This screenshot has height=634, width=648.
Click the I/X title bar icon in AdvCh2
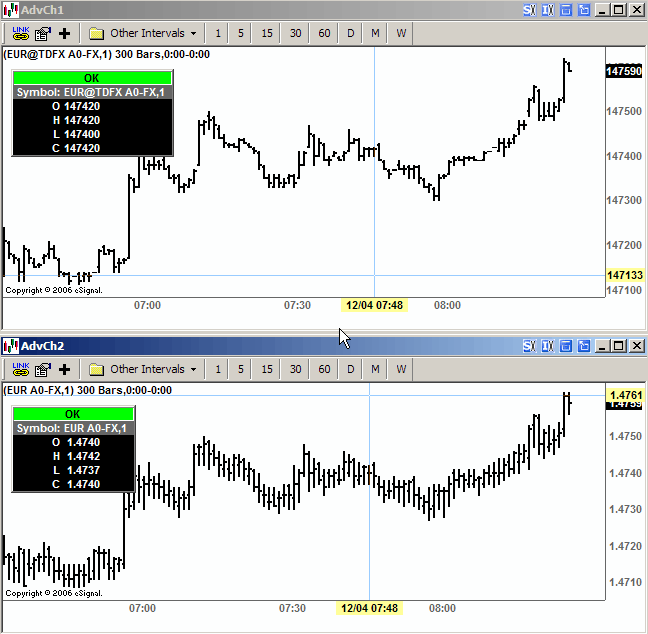548,346
